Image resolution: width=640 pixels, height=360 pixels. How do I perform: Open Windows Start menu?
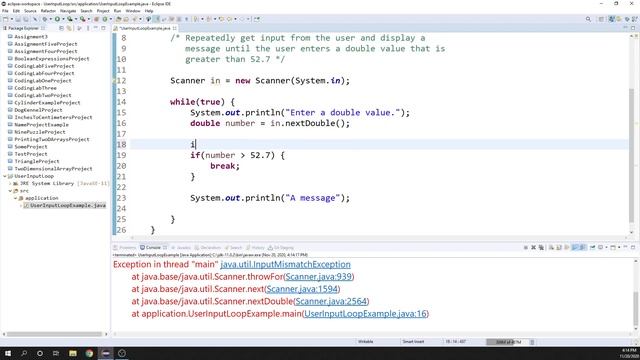(x=8, y=353)
